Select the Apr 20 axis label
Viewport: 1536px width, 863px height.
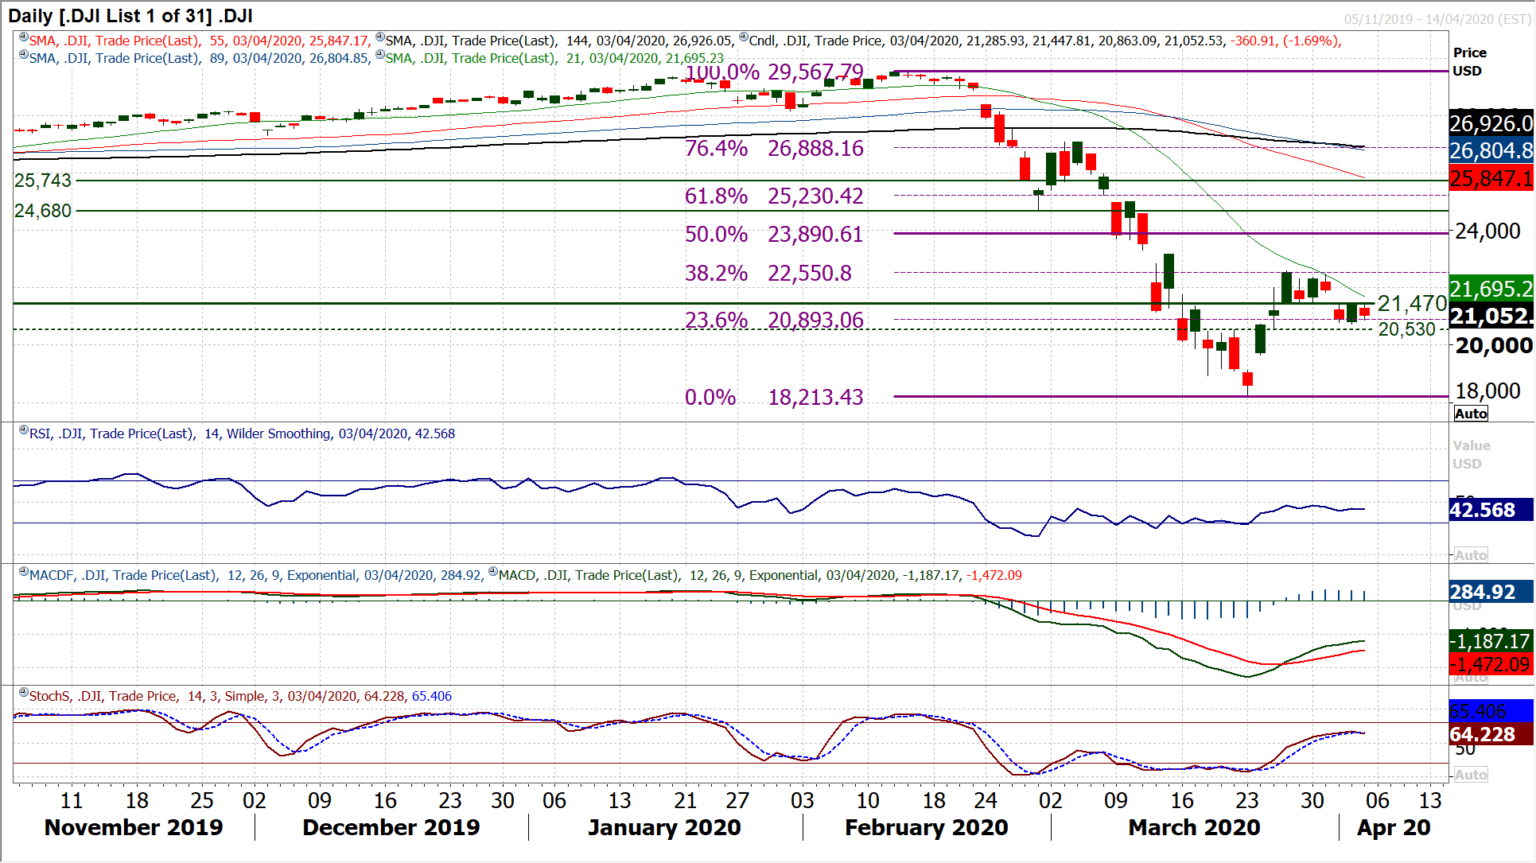click(1394, 827)
